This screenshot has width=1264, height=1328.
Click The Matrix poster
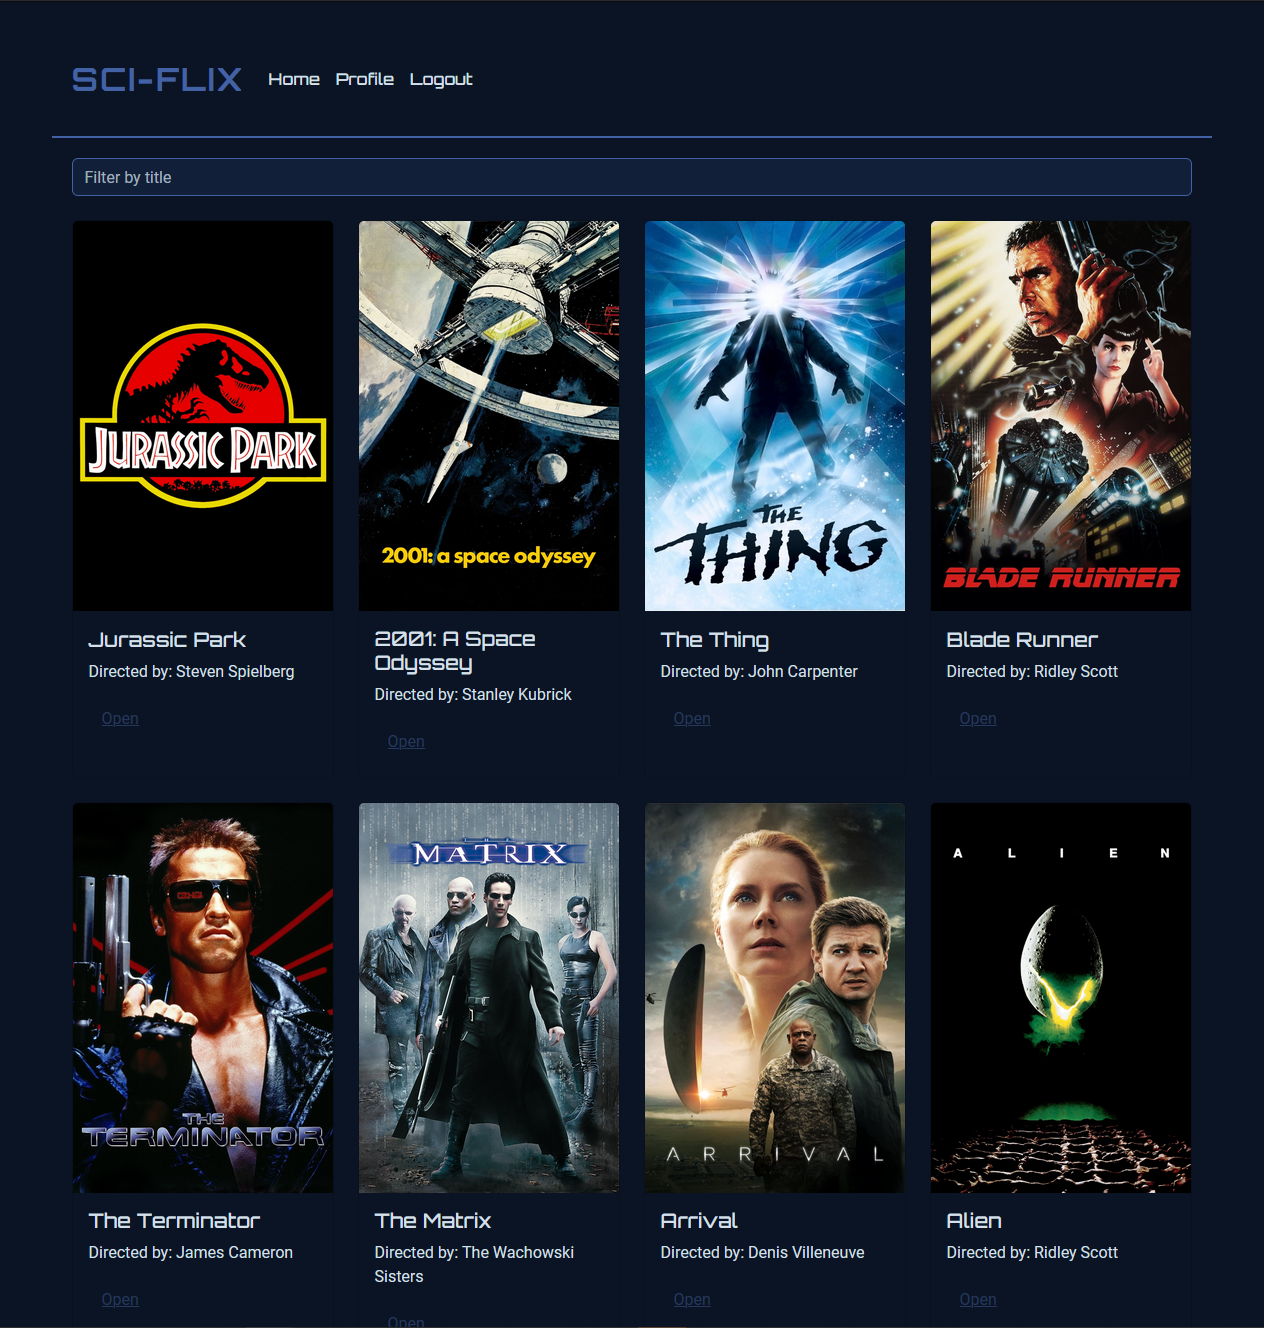coord(488,997)
